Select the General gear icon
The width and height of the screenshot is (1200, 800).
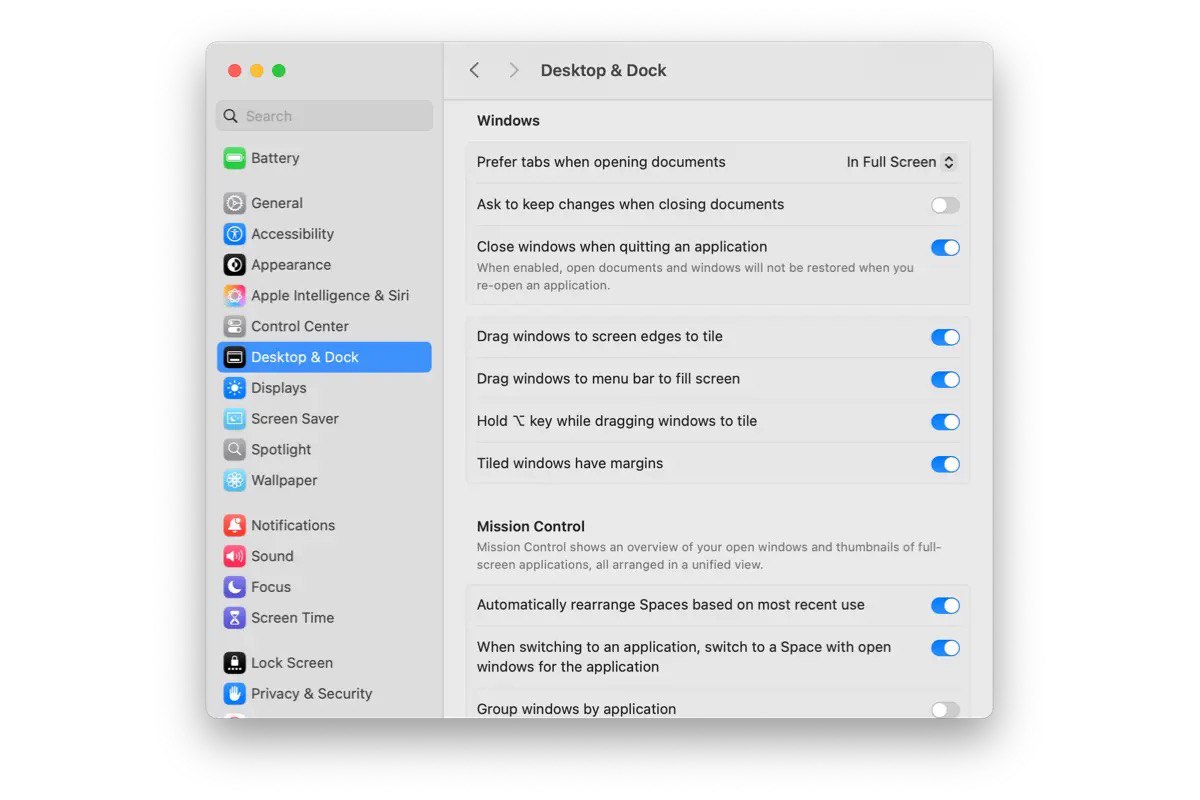235,203
